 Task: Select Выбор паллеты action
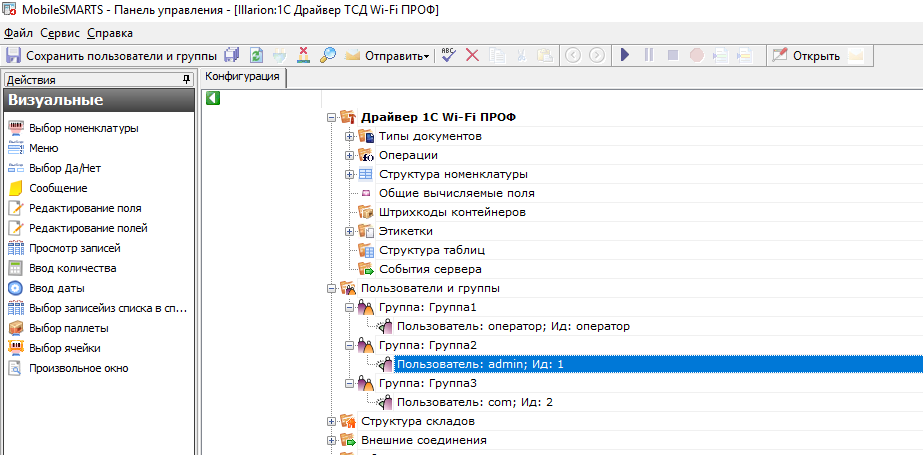pyautogui.click(x=68, y=328)
